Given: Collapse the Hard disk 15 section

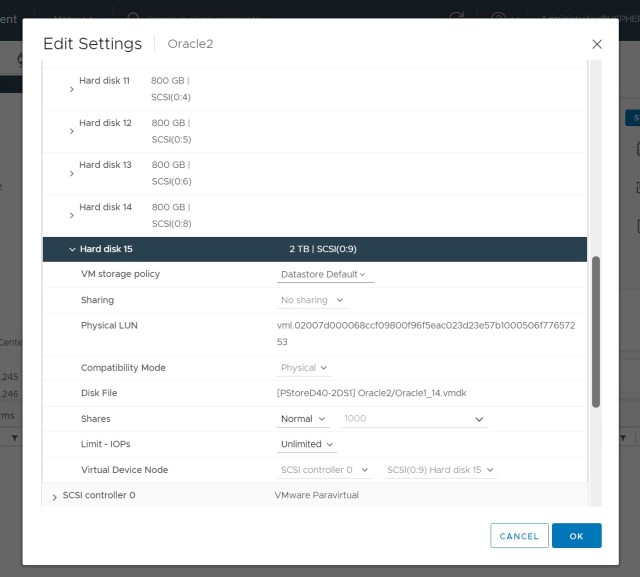Looking at the screenshot, I should click(x=72, y=249).
